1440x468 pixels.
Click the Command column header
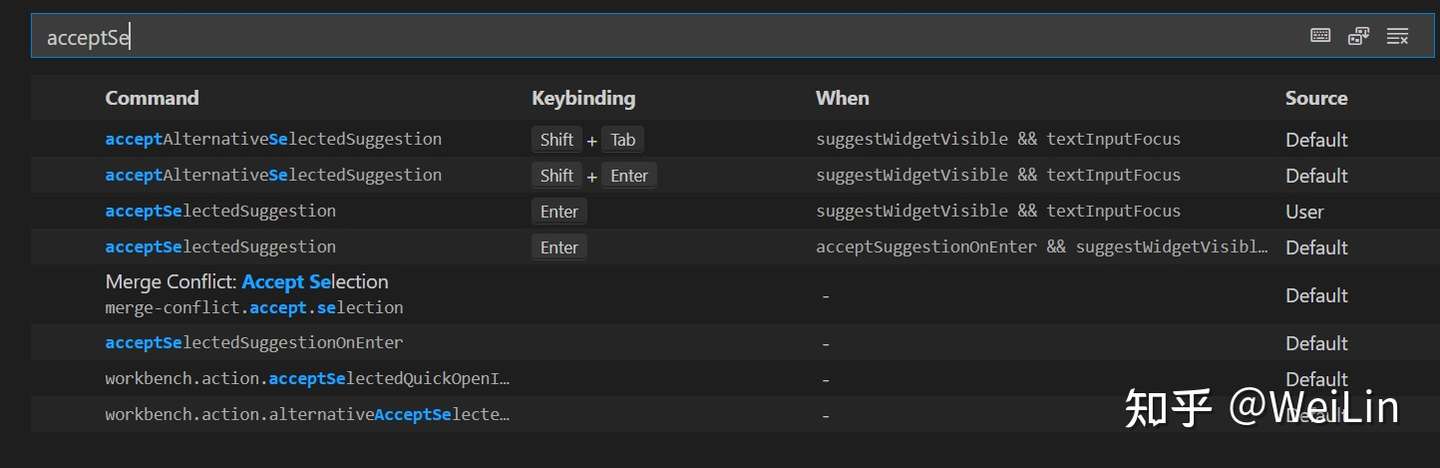click(152, 98)
